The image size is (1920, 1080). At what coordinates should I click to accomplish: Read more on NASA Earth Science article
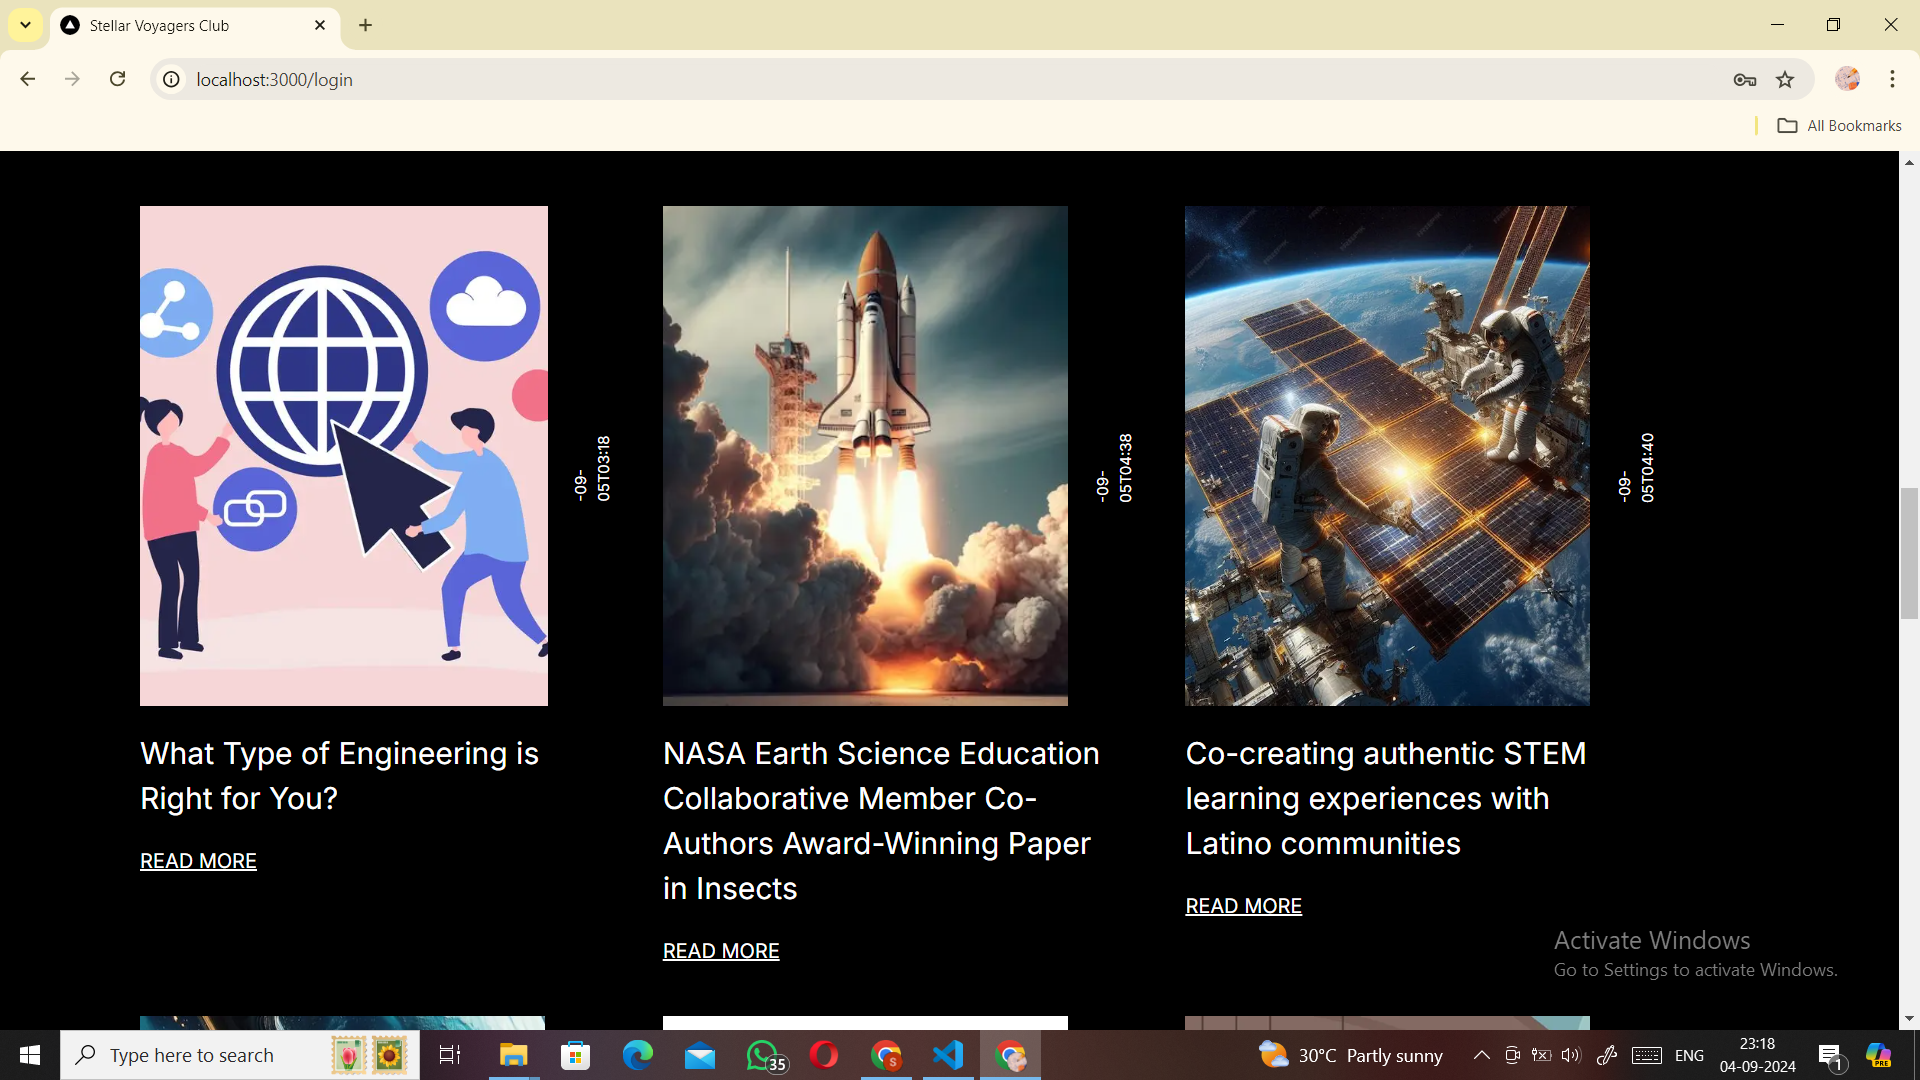[x=721, y=951]
